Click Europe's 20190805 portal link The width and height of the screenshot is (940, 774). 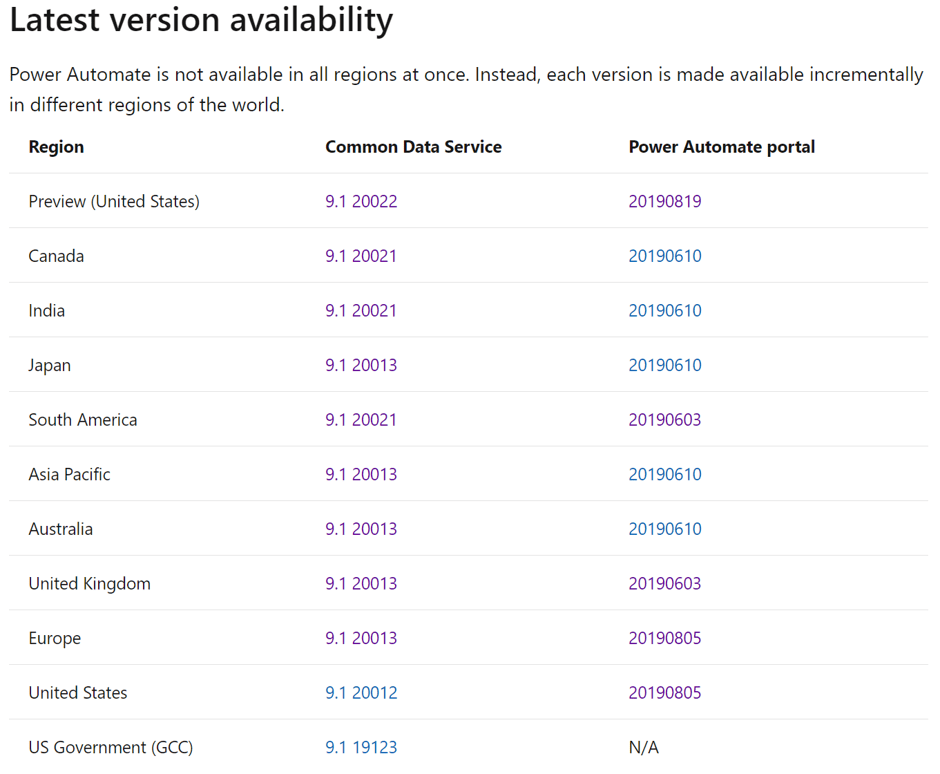(665, 638)
